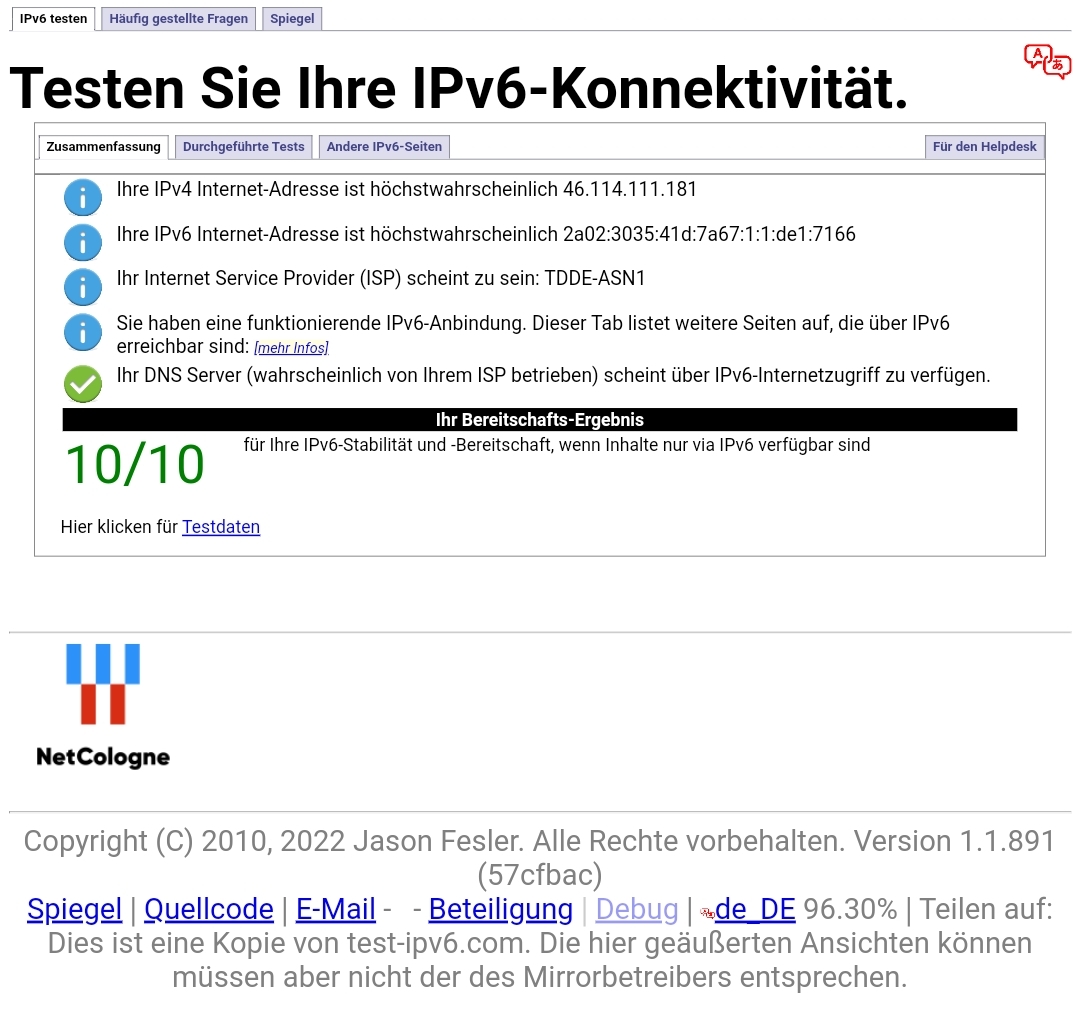Open the Quellcode link in the footer
This screenshot has width=1079, height=1020.
[209, 909]
